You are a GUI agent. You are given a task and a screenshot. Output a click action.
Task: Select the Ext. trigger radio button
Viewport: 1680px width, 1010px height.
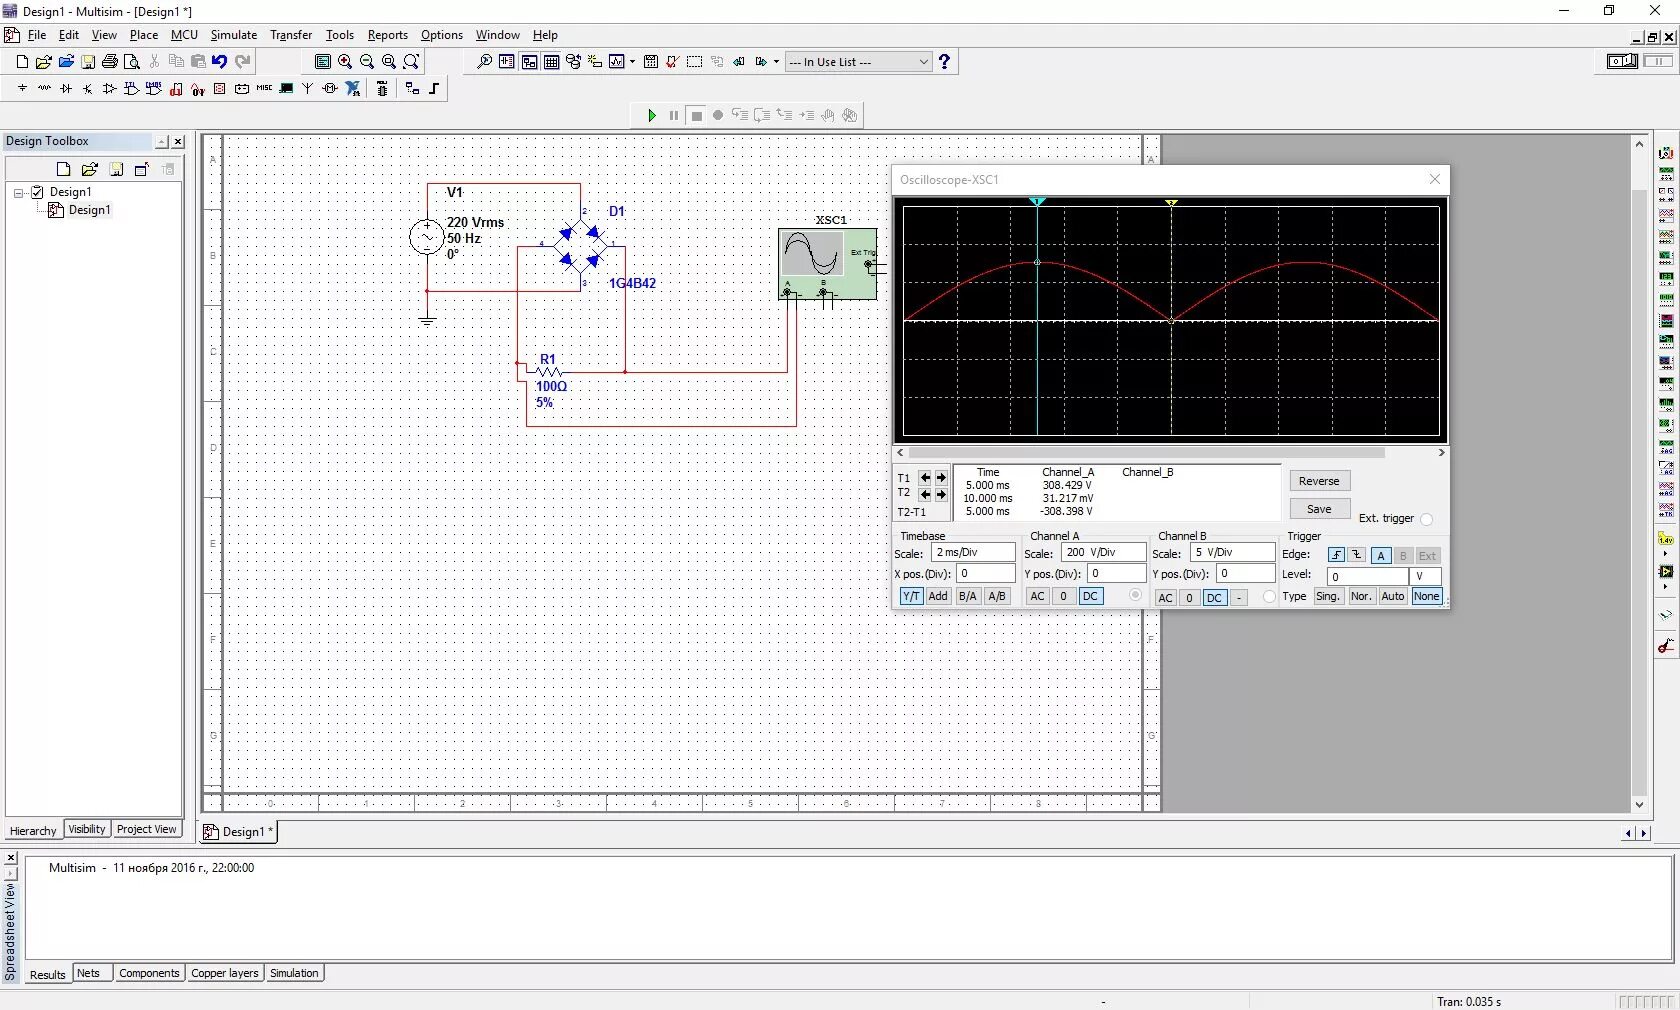pos(1426,519)
